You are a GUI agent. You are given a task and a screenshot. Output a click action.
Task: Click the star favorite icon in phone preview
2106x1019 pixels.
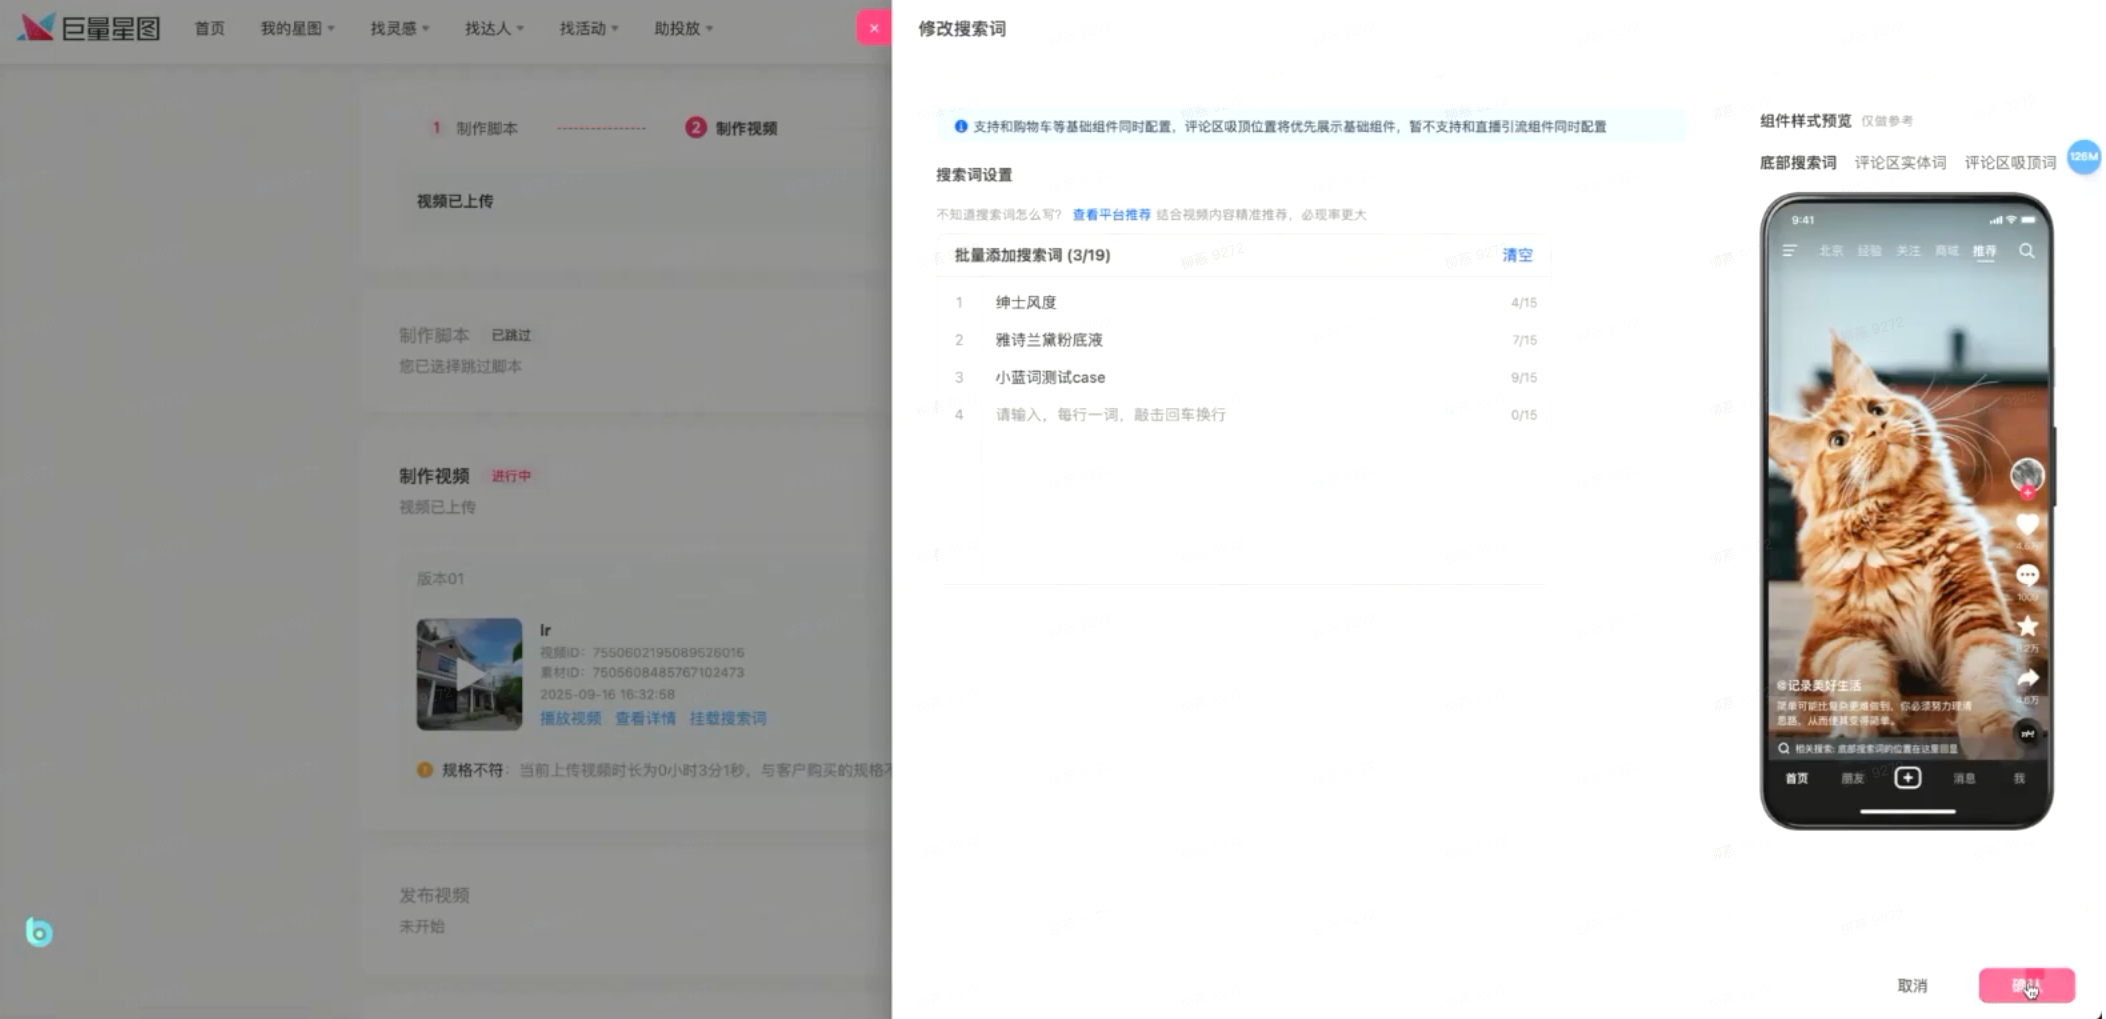pyautogui.click(x=2027, y=627)
